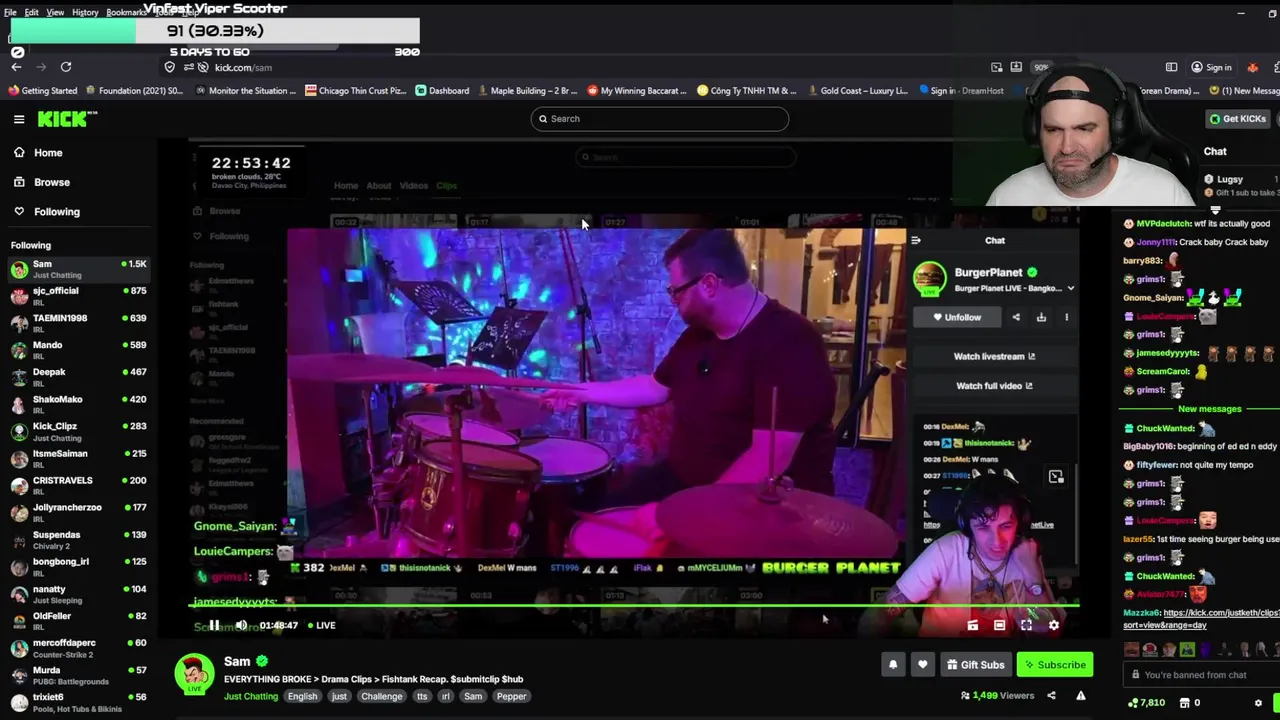Open the My Winning Baccarat bookmark
The width and height of the screenshot is (1280, 720).
[637, 91]
